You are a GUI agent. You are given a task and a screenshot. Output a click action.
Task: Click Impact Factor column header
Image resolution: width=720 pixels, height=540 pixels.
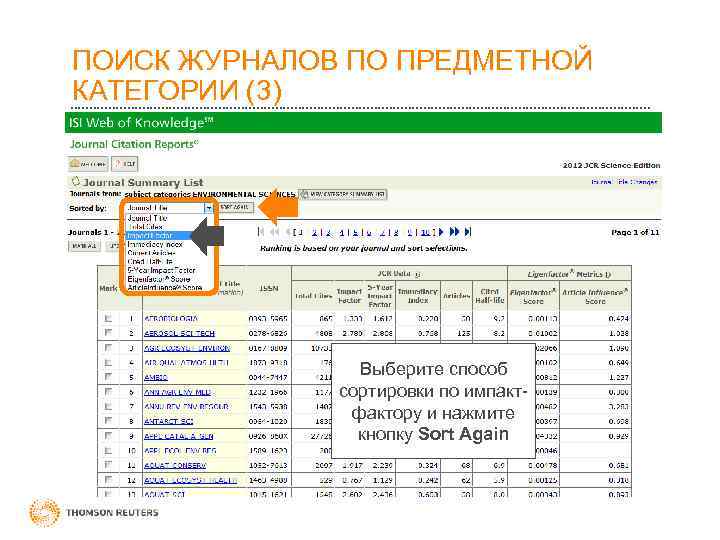click(x=349, y=296)
